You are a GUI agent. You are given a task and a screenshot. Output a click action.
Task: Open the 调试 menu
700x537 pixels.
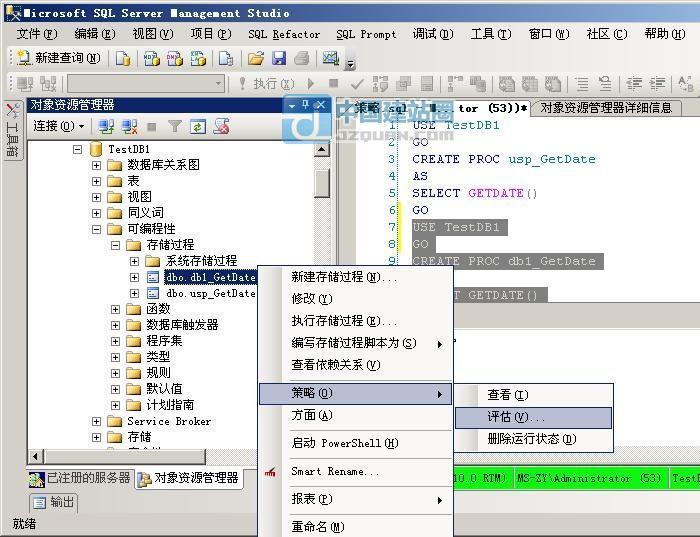(433, 34)
